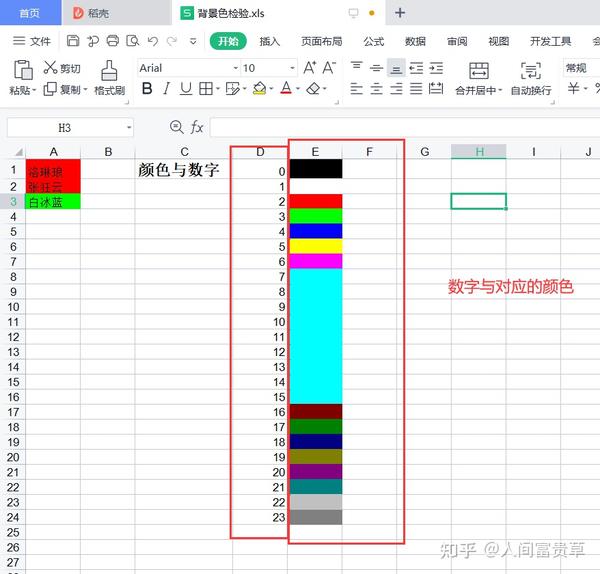Open the 文件 menu

[32, 41]
